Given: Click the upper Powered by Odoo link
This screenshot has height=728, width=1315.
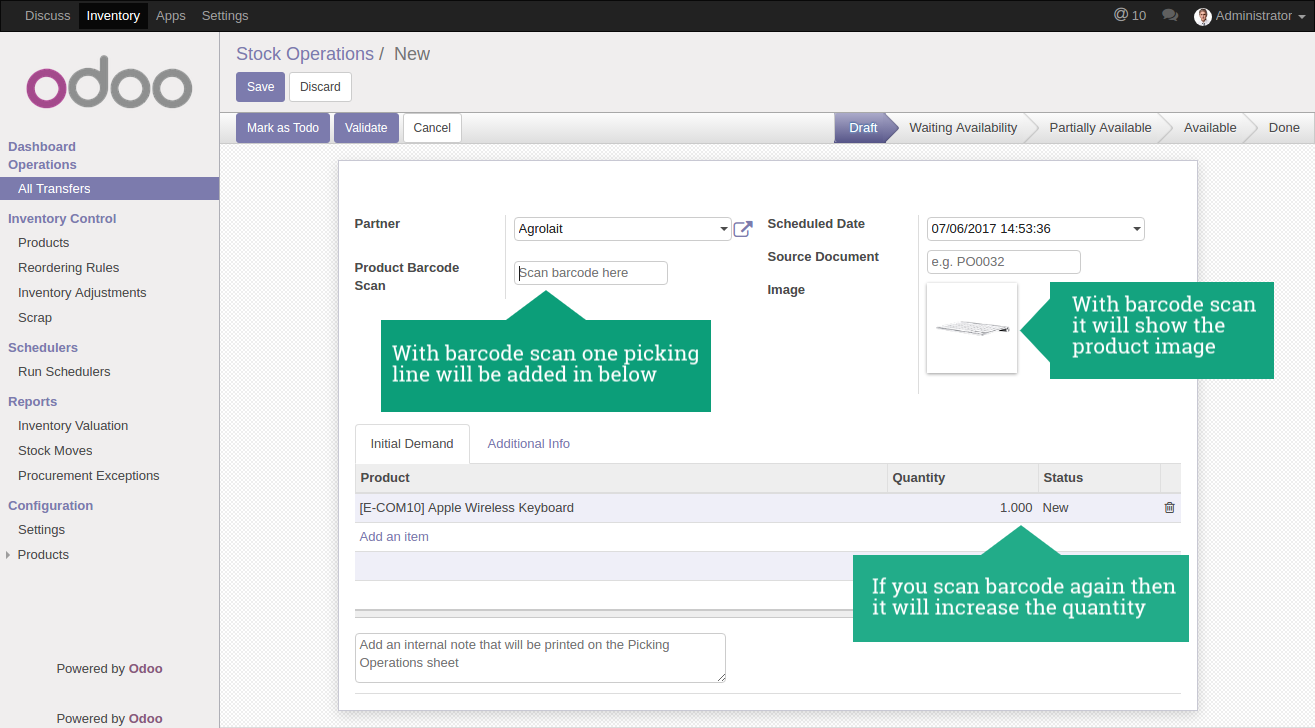Looking at the screenshot, I should [x=109, y=669].
